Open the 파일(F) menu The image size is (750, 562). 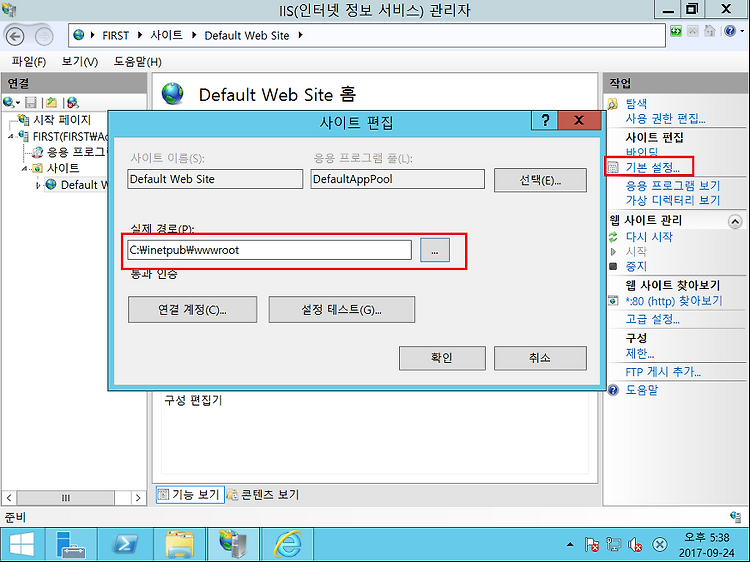click(x=29, y=62)
